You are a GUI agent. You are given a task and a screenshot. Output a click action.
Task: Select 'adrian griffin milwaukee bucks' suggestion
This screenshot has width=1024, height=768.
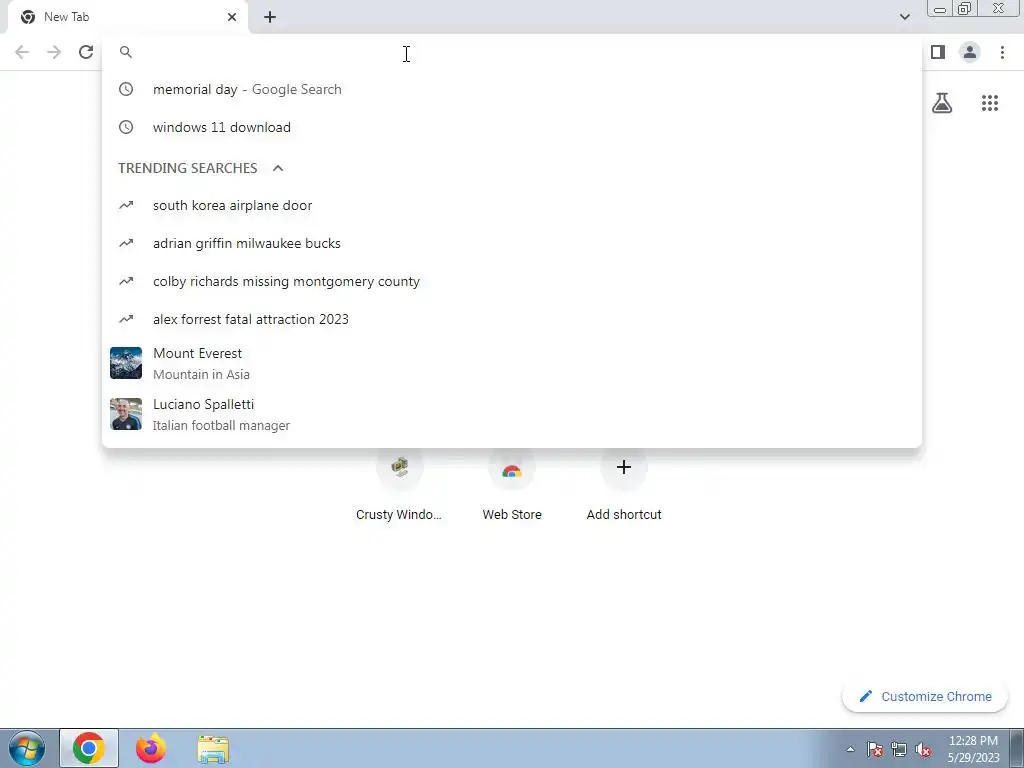pos(512,244)
